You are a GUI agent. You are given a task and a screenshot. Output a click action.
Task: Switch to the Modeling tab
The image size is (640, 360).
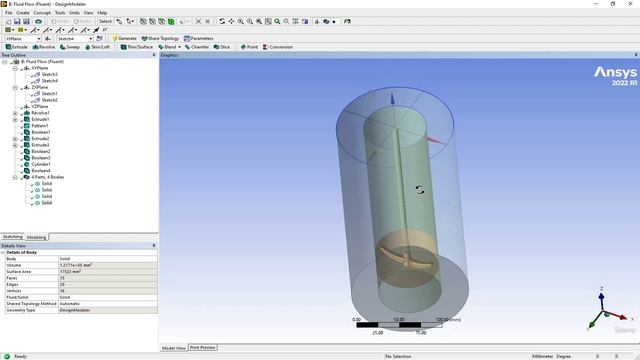click(x=36, y=237)
